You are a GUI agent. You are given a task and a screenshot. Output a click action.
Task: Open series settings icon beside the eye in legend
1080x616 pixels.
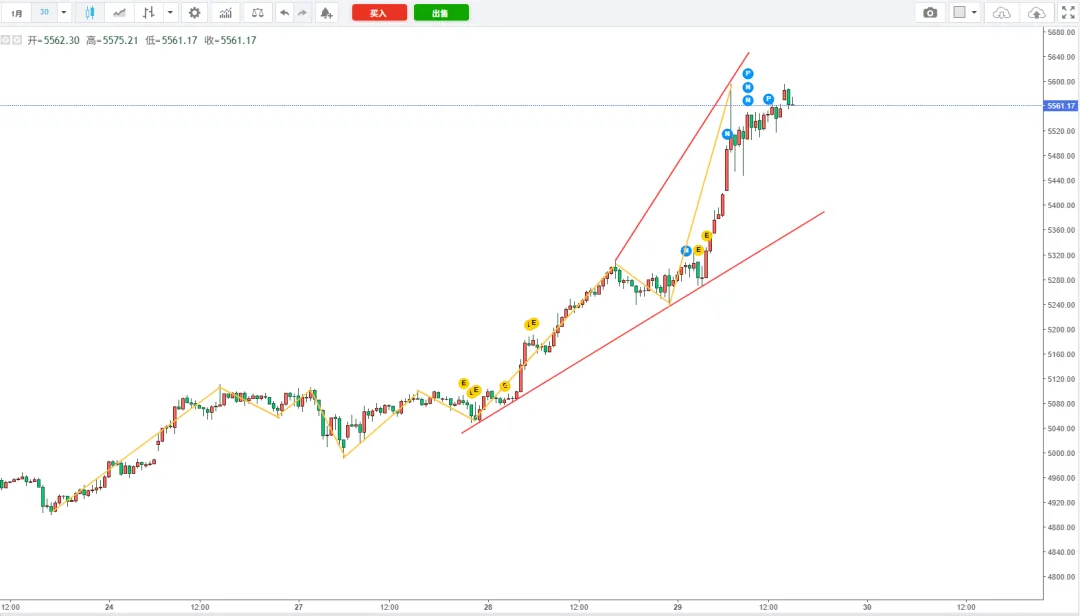(x=17, y=40)
